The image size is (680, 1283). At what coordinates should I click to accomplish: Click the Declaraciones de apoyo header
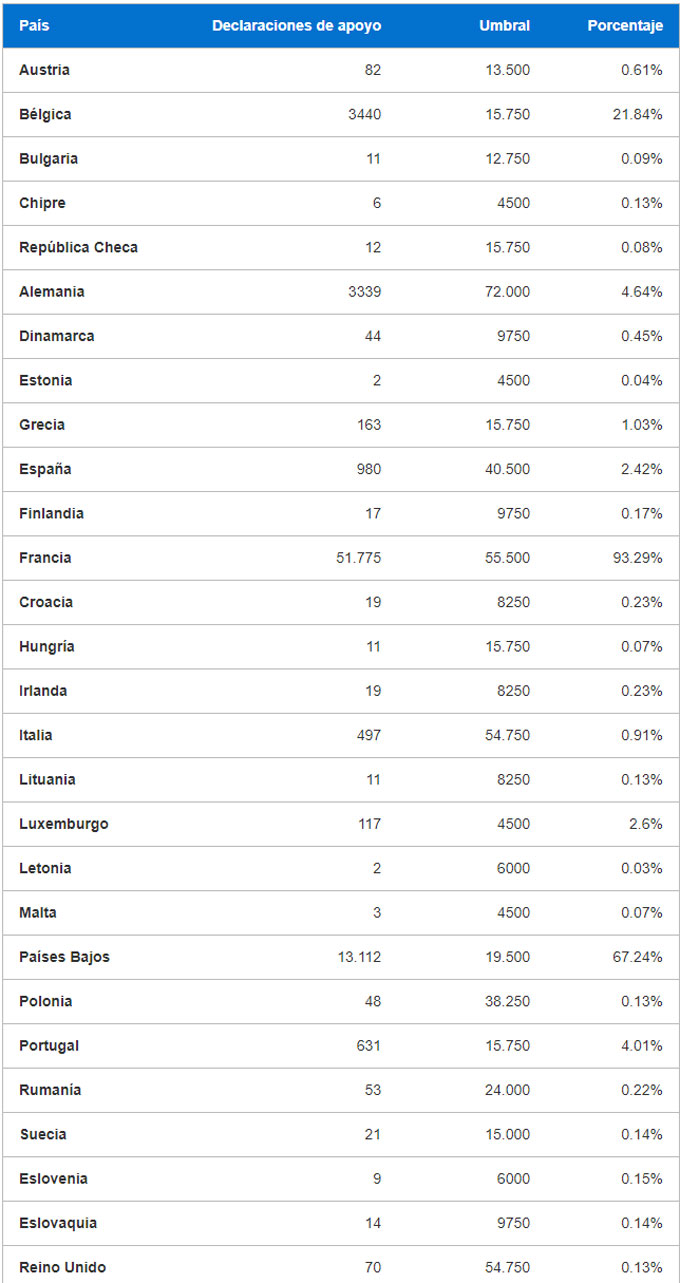coord(296,26)
